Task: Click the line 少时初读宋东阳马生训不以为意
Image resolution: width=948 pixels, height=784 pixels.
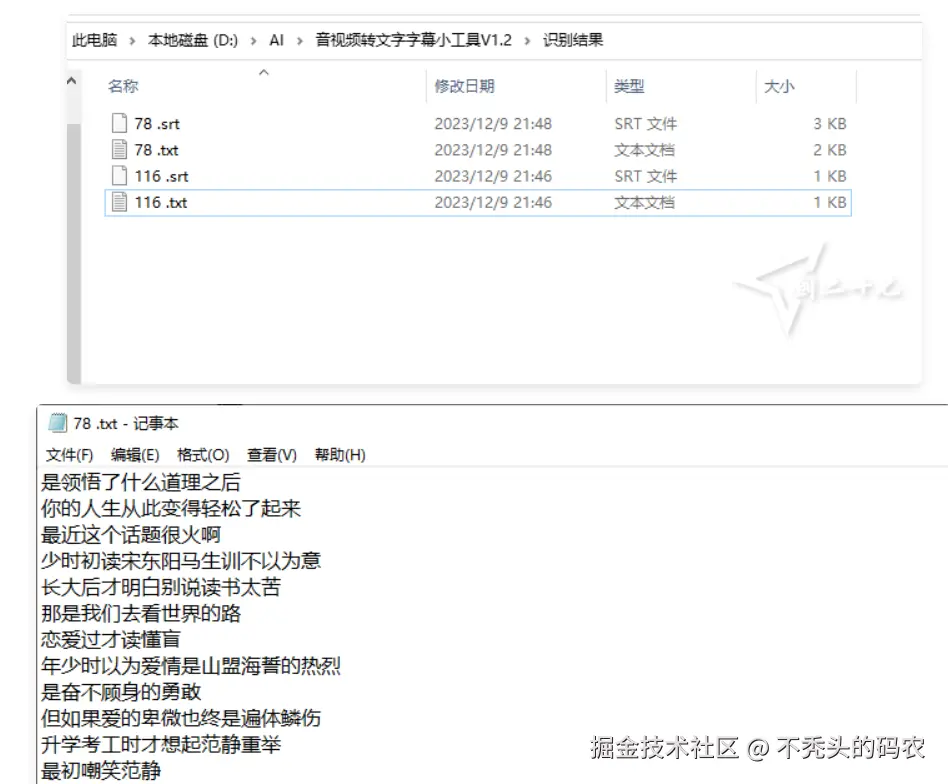Action: pyautogui.click(x=181, y=561)
